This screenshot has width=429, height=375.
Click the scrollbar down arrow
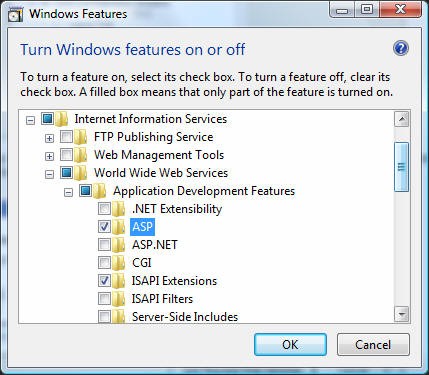pos(402,314)
